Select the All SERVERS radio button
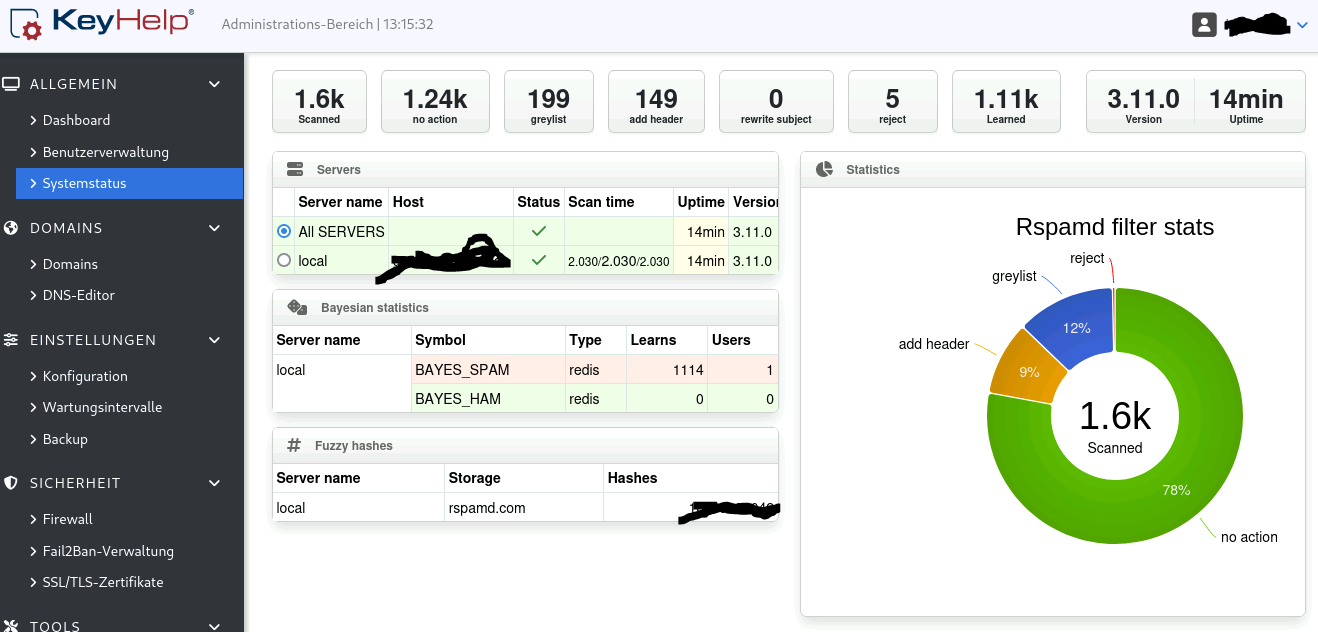1318x632 pixels. (x=284, y=231)
